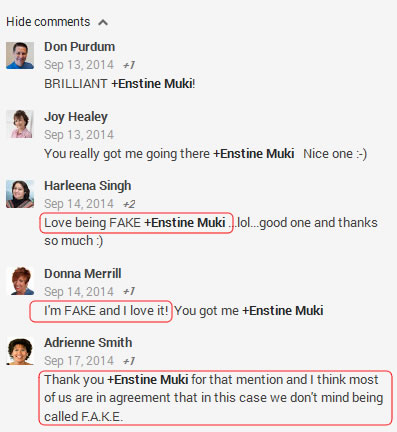
Task: Open Joy Healey's avatar photo
Action: (x=20, y=124)
